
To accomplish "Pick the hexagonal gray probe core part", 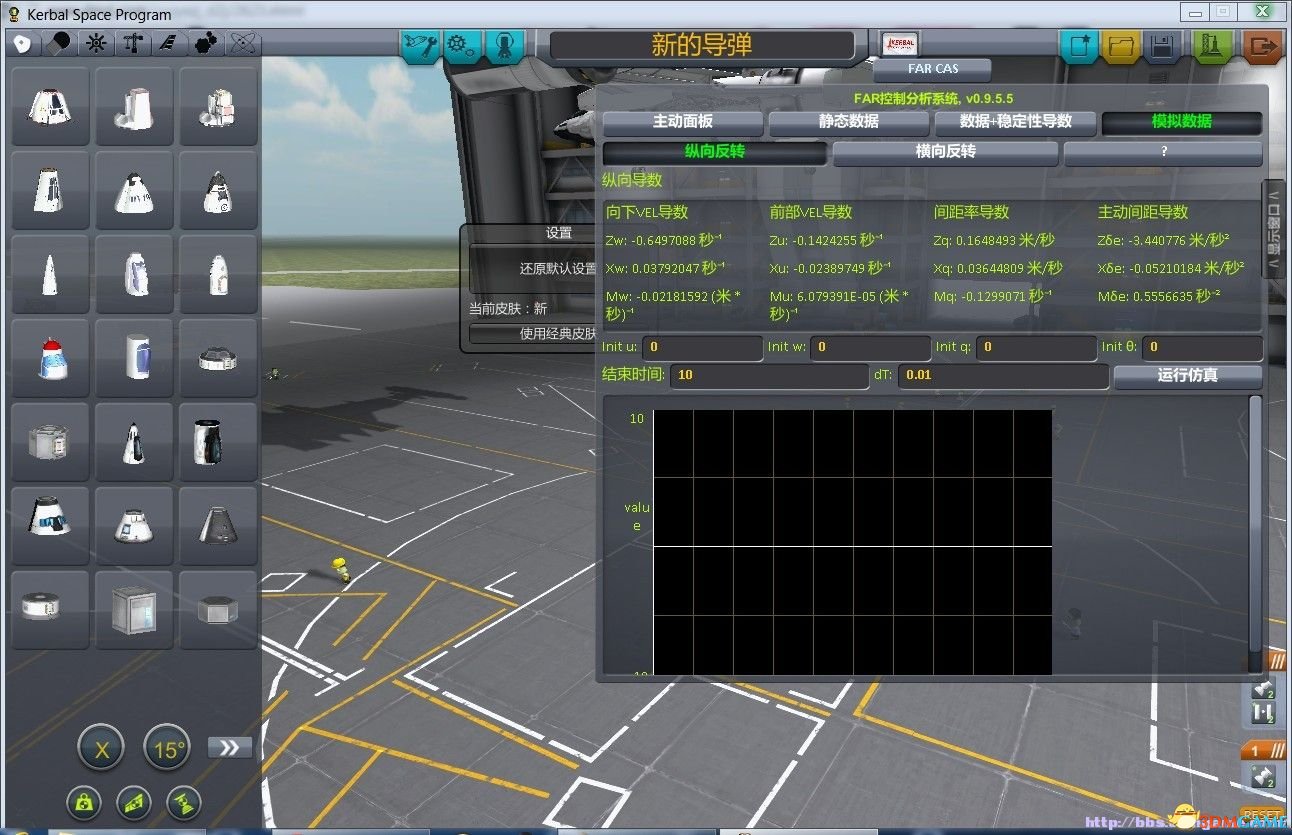I will pyautogui.click(x=218, y=609).
